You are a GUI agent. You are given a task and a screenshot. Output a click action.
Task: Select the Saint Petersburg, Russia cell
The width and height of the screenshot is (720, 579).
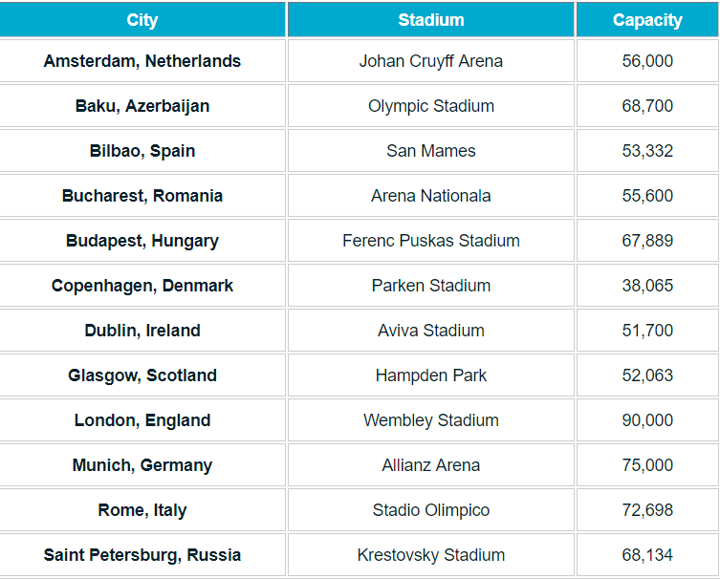tap(142, 555)
